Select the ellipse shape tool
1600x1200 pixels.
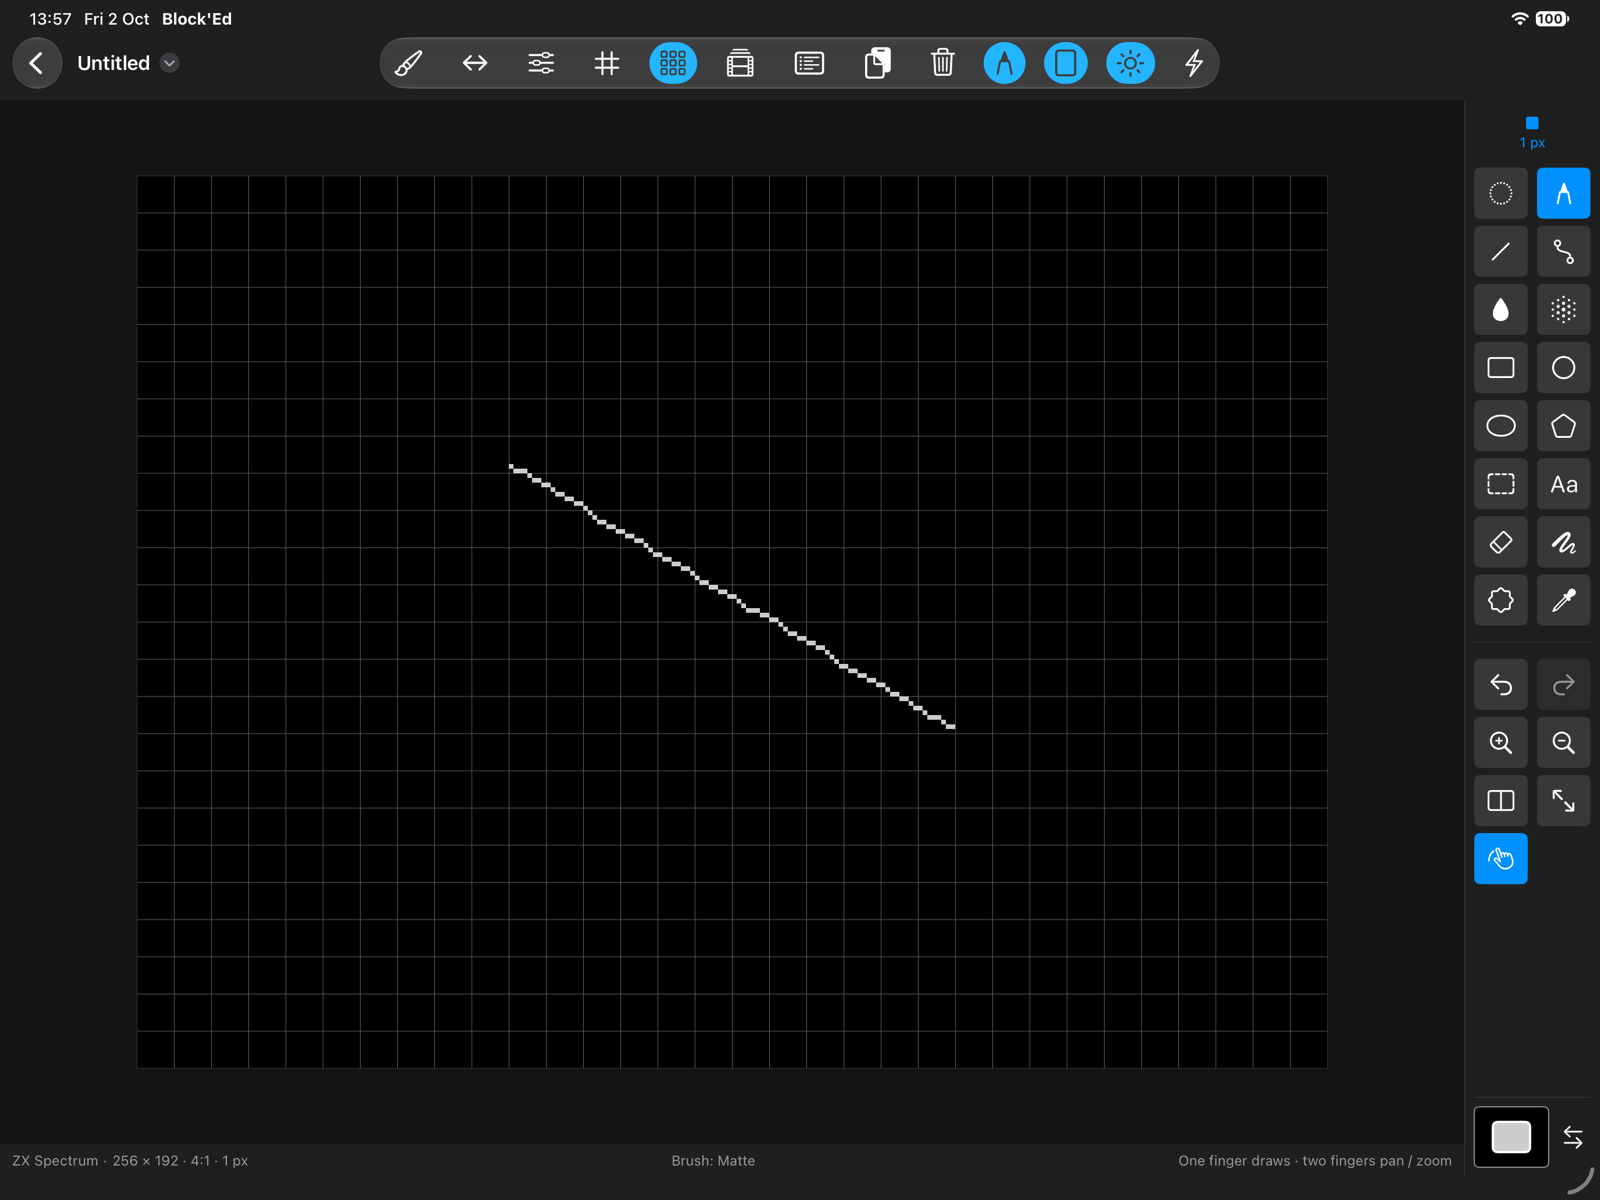point(1501,426)
